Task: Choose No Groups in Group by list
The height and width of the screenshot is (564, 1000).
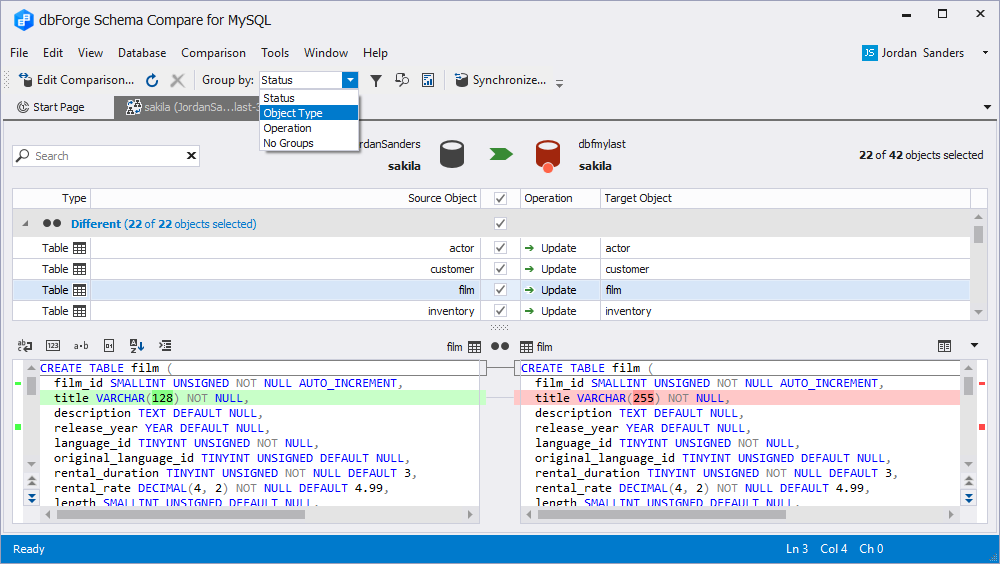Action: coord(309,144)
